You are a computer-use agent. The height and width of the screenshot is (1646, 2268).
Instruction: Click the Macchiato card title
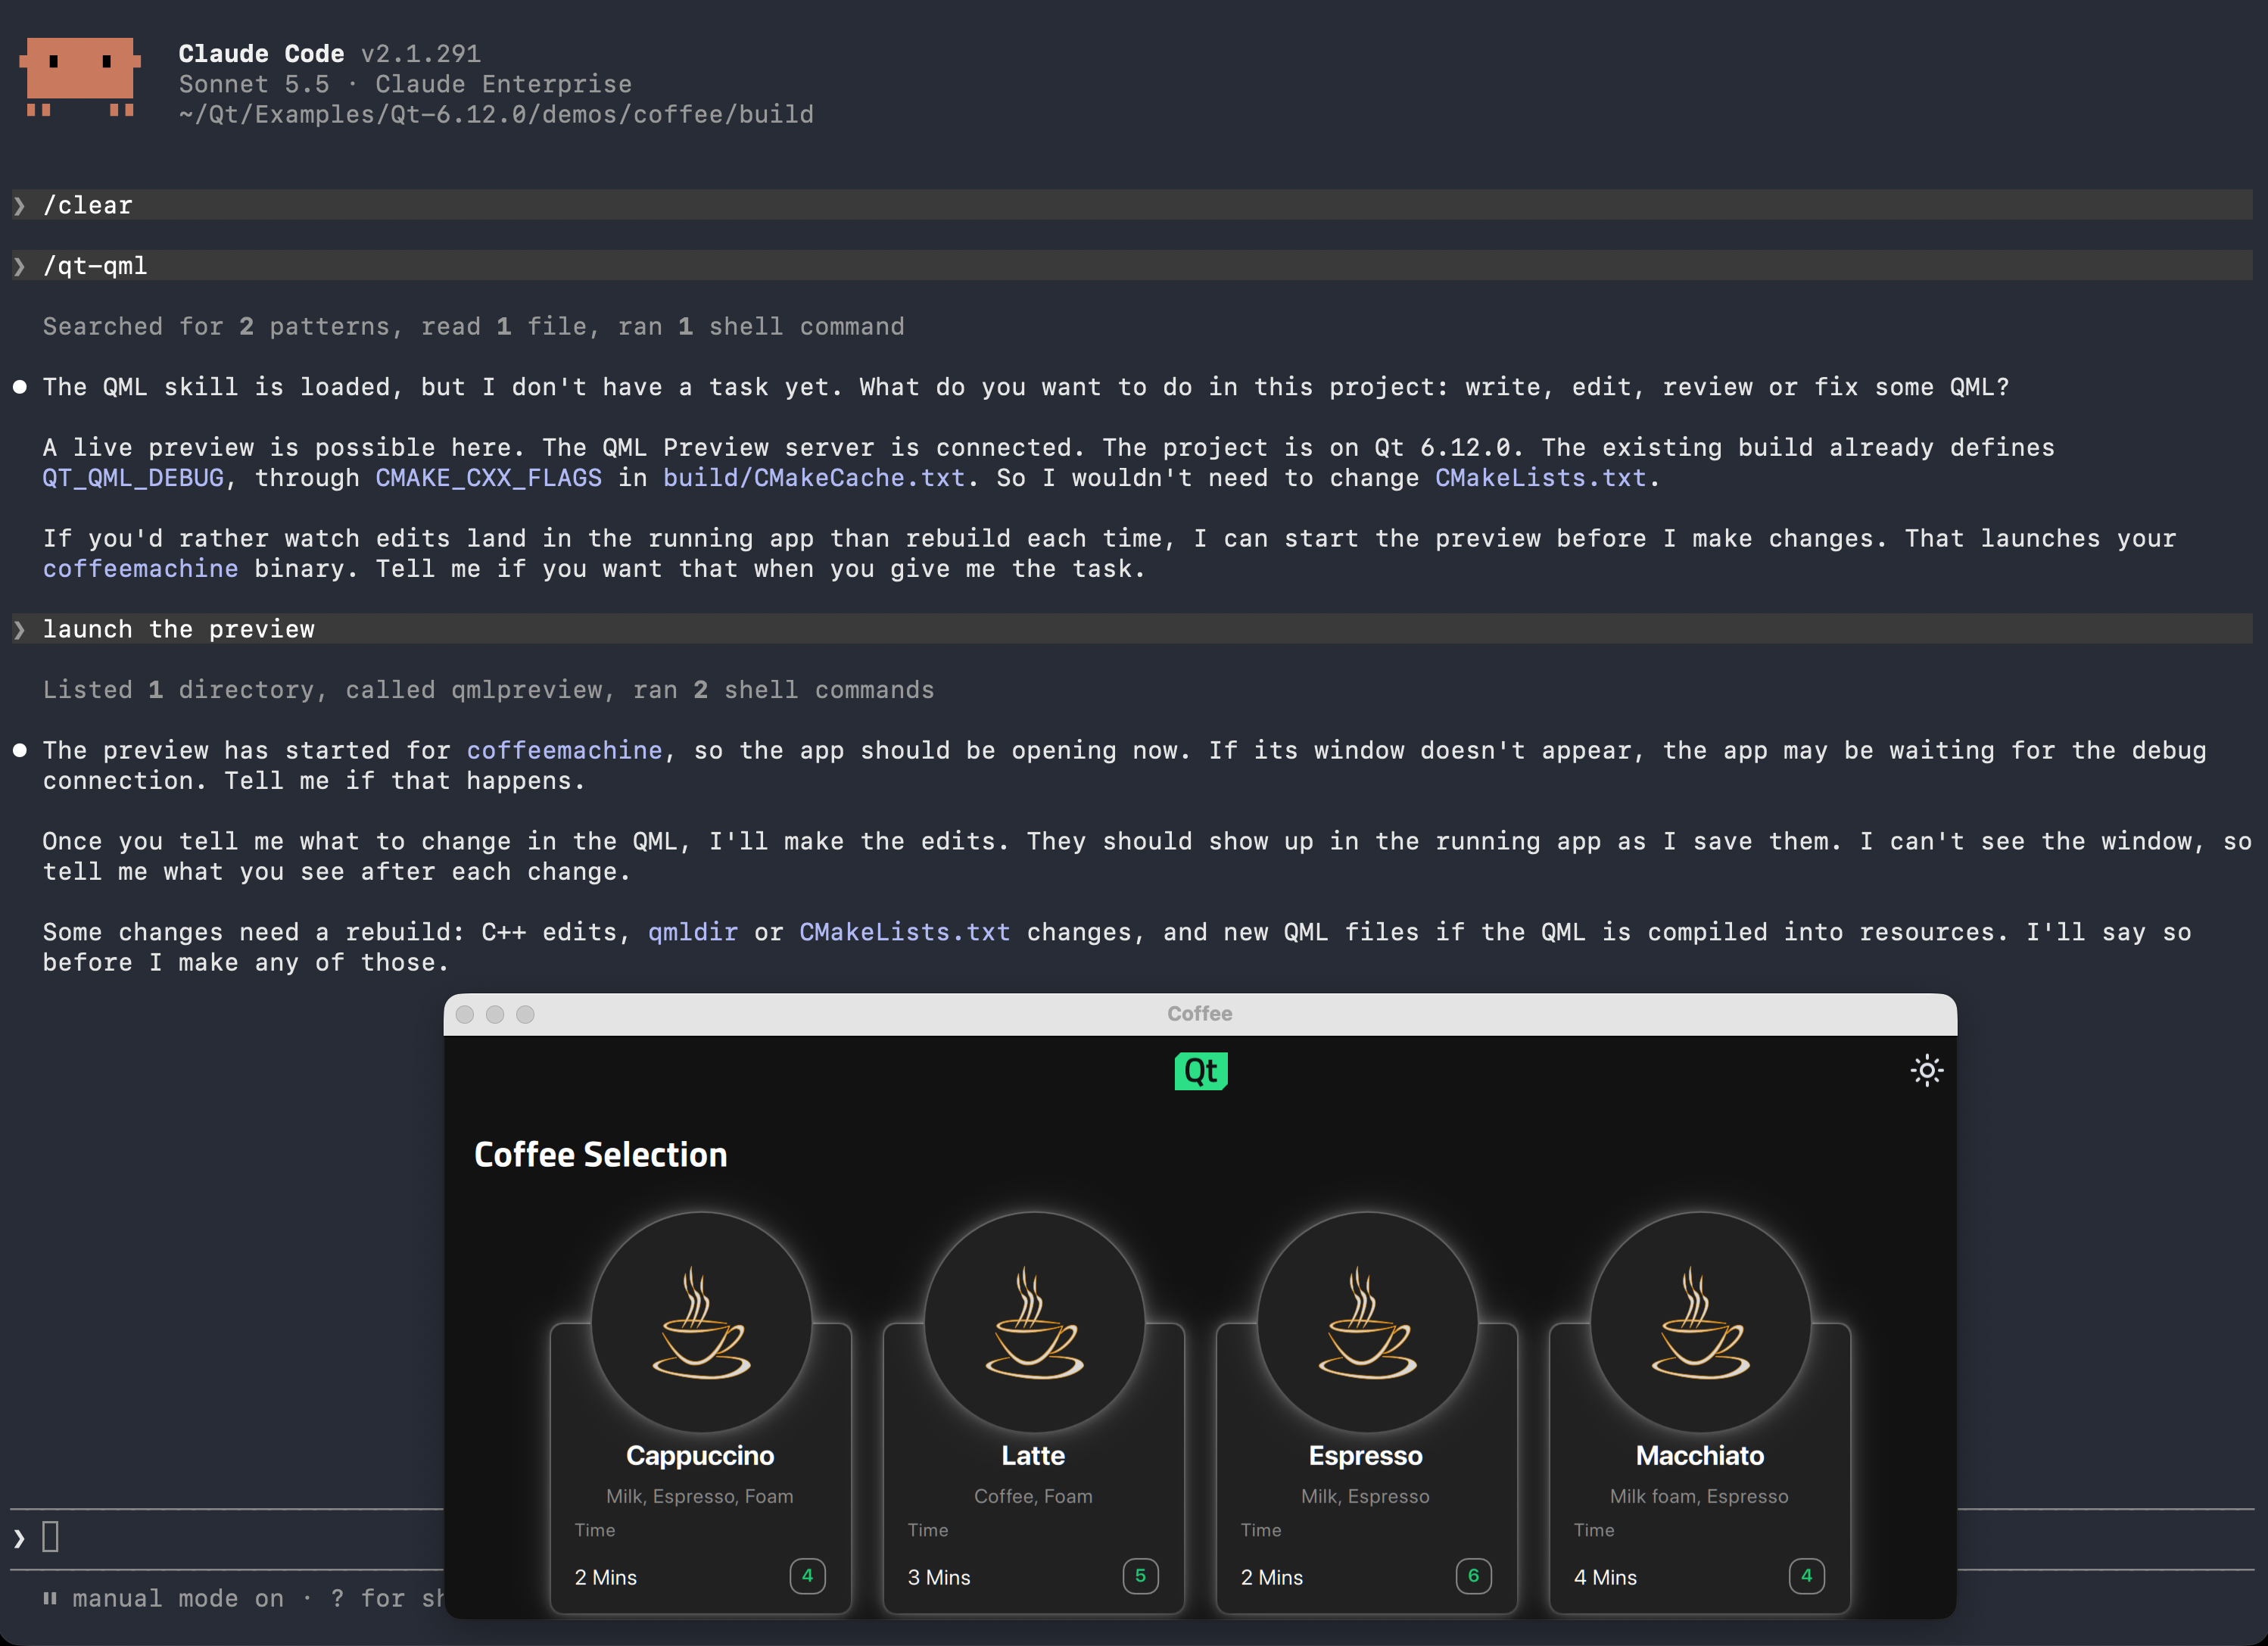click(x=1699, y=1456)
